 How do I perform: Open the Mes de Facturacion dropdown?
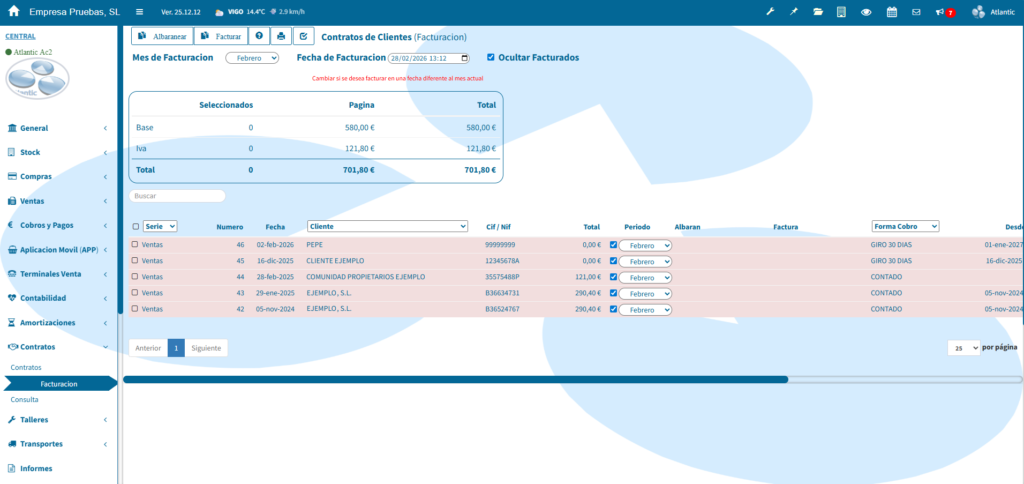251,58
